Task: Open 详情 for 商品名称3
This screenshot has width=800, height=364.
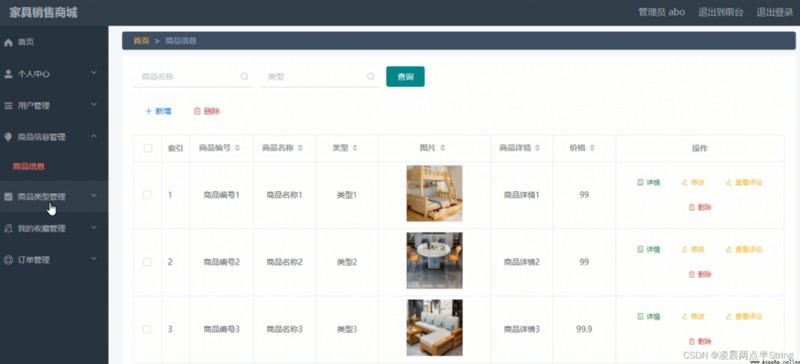Action: 648,317
